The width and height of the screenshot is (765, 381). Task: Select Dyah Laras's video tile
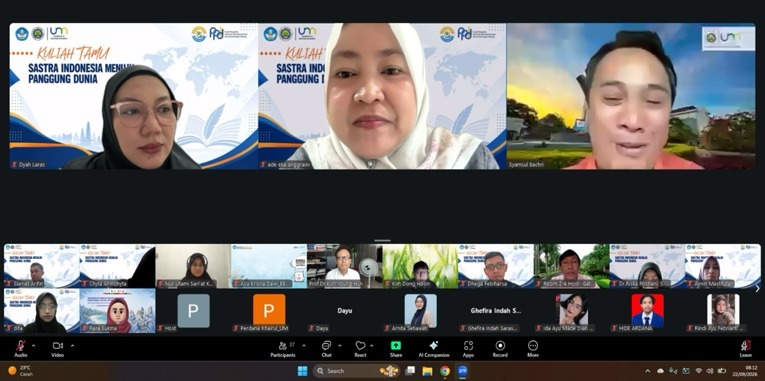134,96
